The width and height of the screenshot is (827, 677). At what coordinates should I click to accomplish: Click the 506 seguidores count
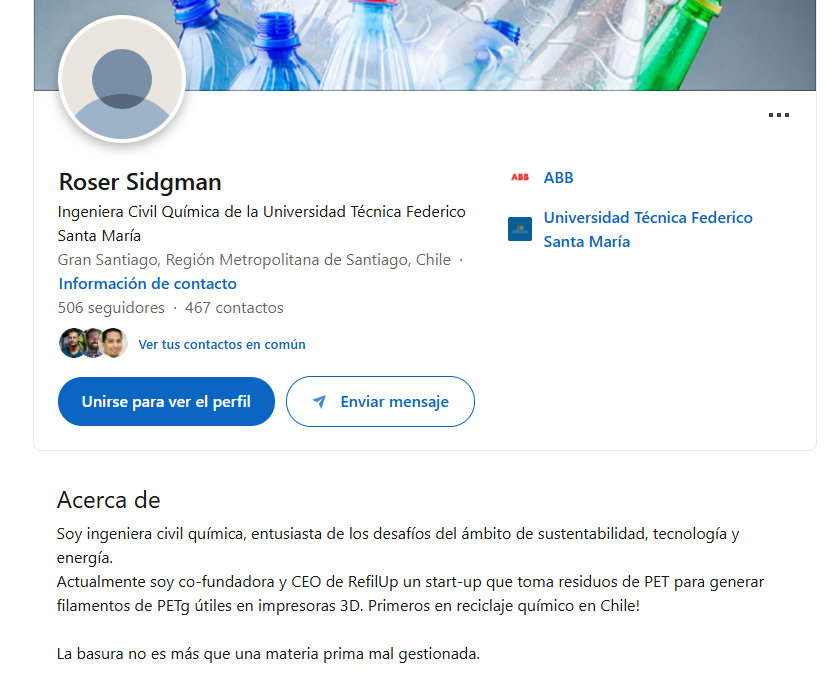click(111, 308)
